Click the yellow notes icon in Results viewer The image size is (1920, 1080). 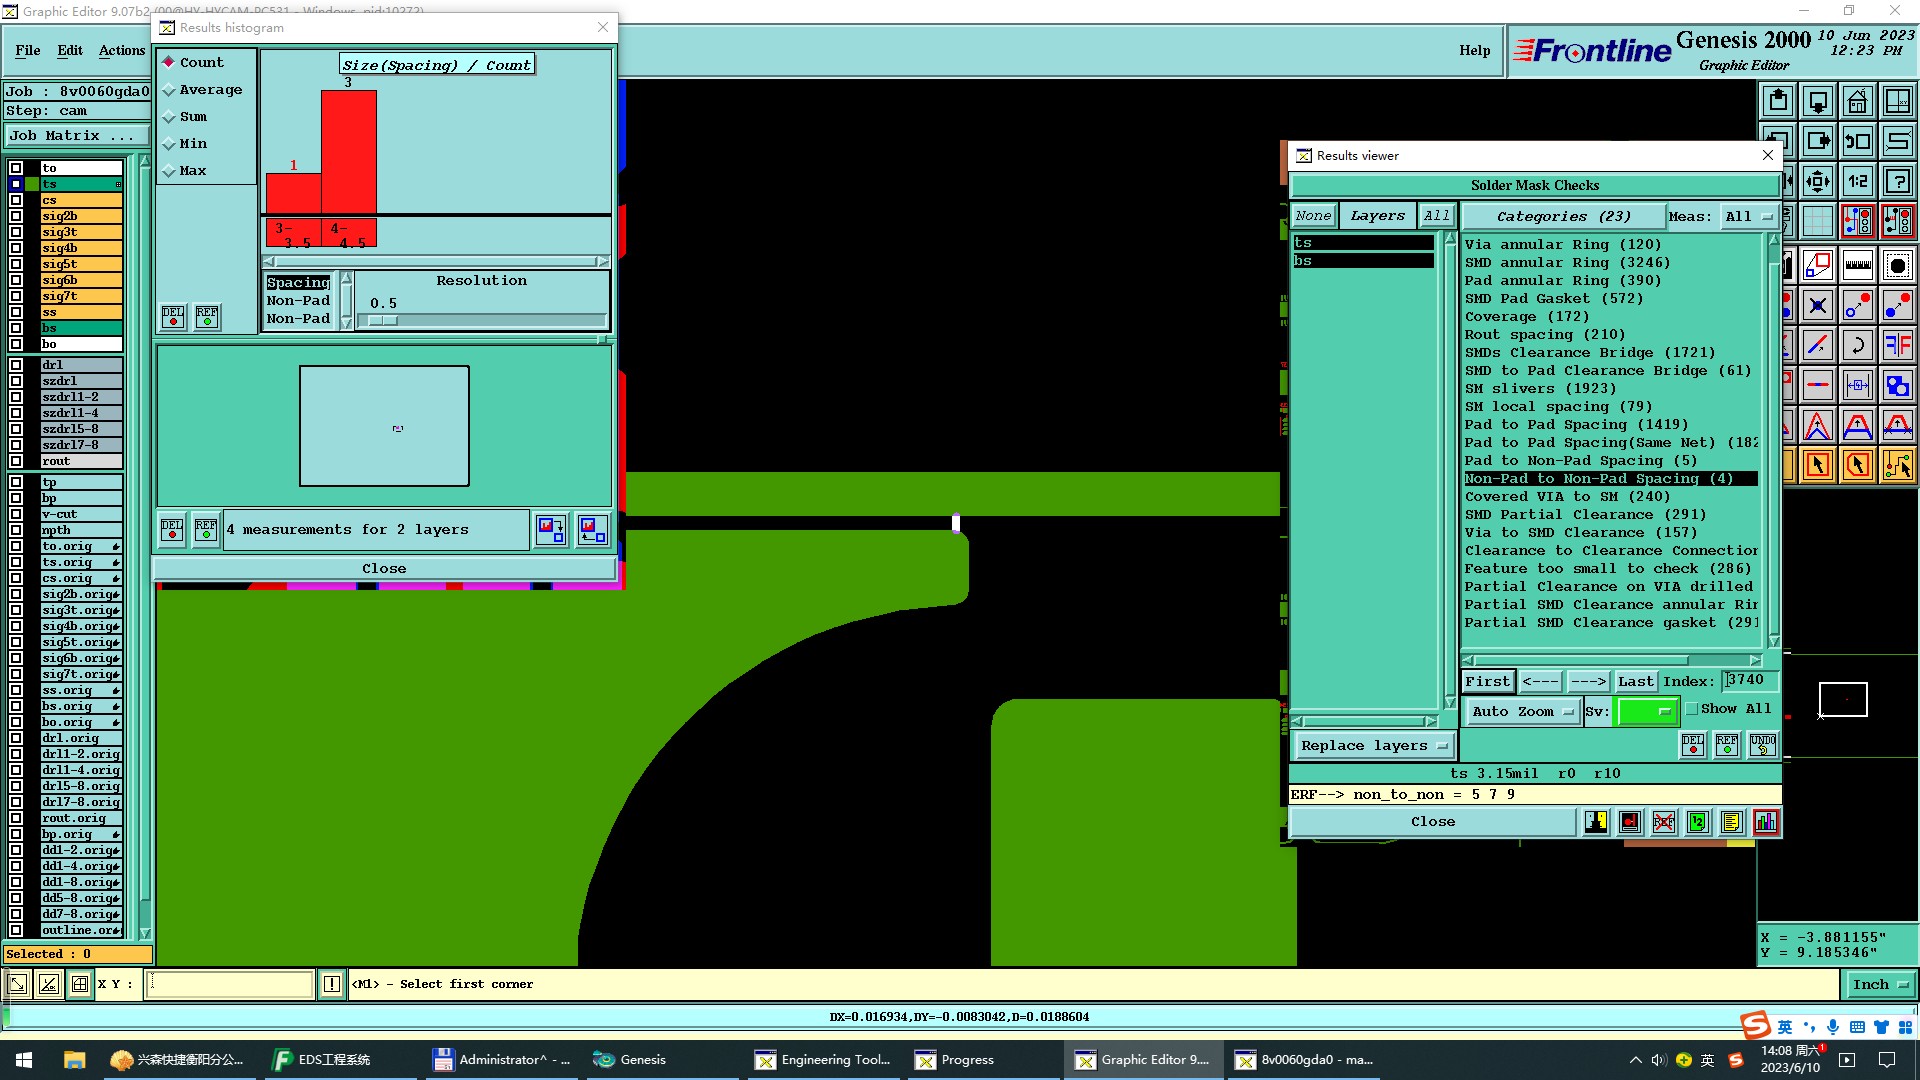[x=1732, y=822]
